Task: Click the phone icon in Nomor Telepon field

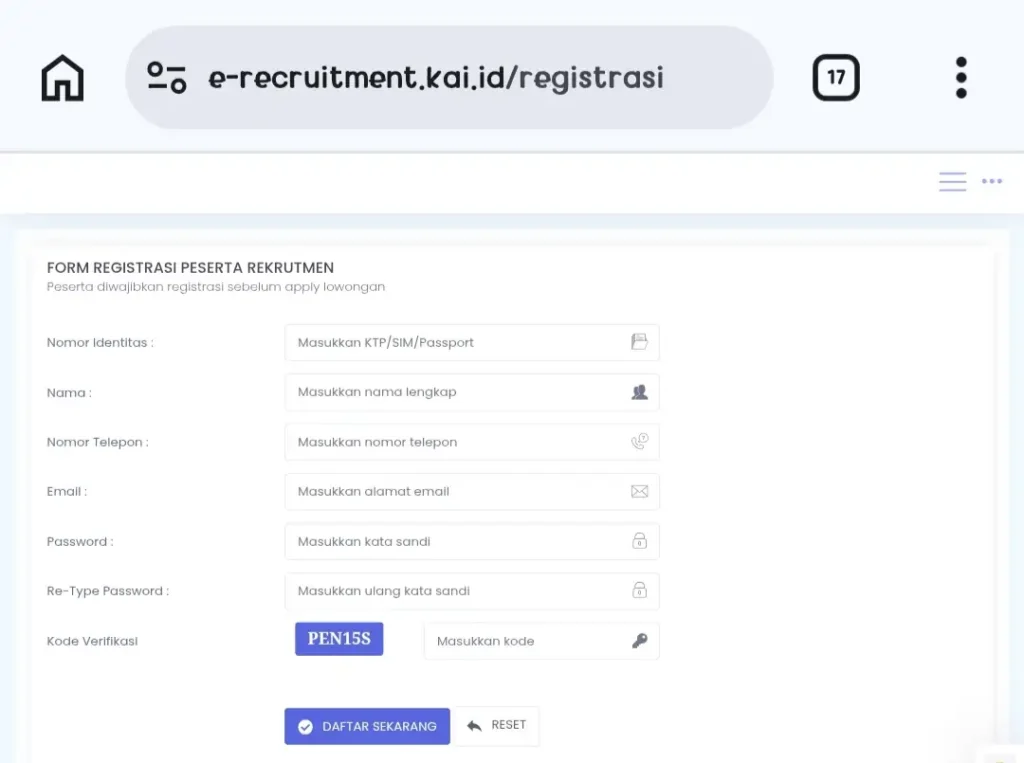Action: 639,442
